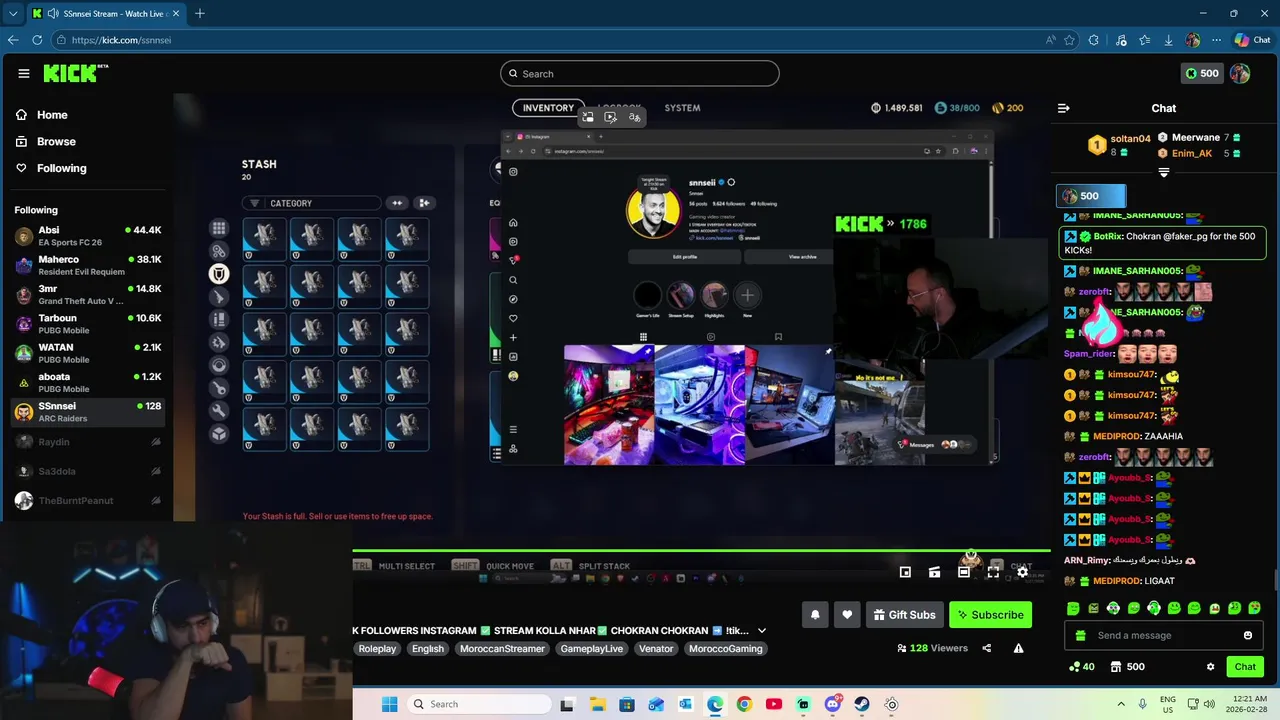Refresh the browser page

37,40
